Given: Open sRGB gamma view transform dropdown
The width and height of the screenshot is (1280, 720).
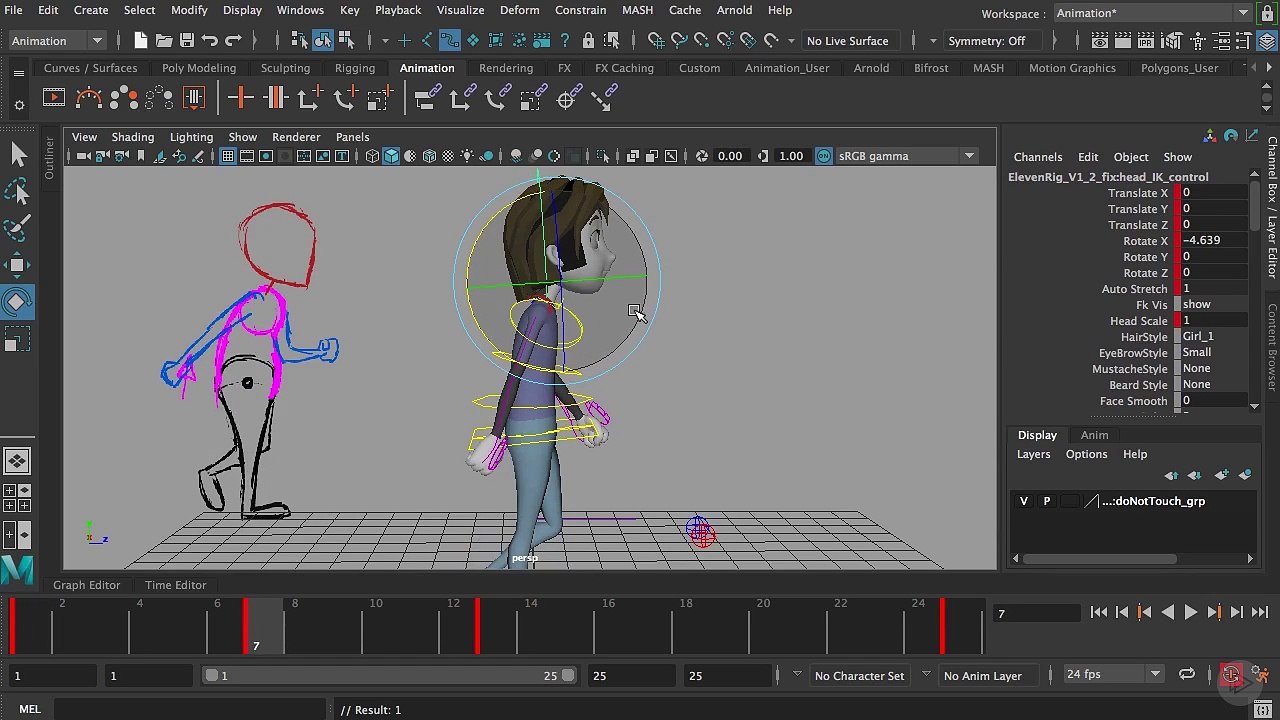Looking at the screenshot, I should [x=906, y=156].
